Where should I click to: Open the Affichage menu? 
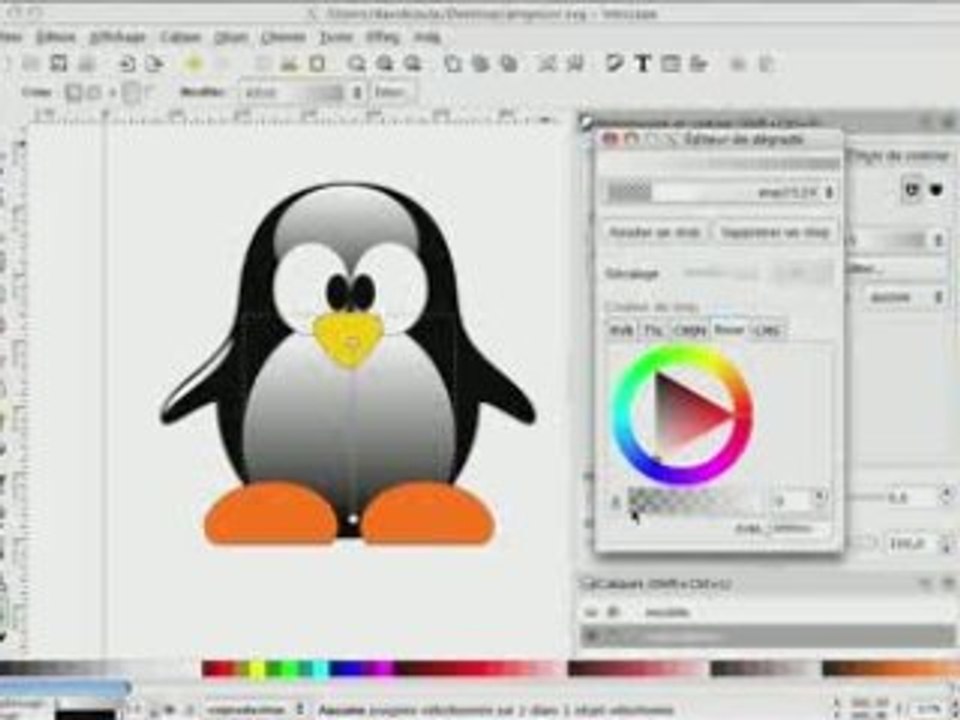(x=118, y=38)
